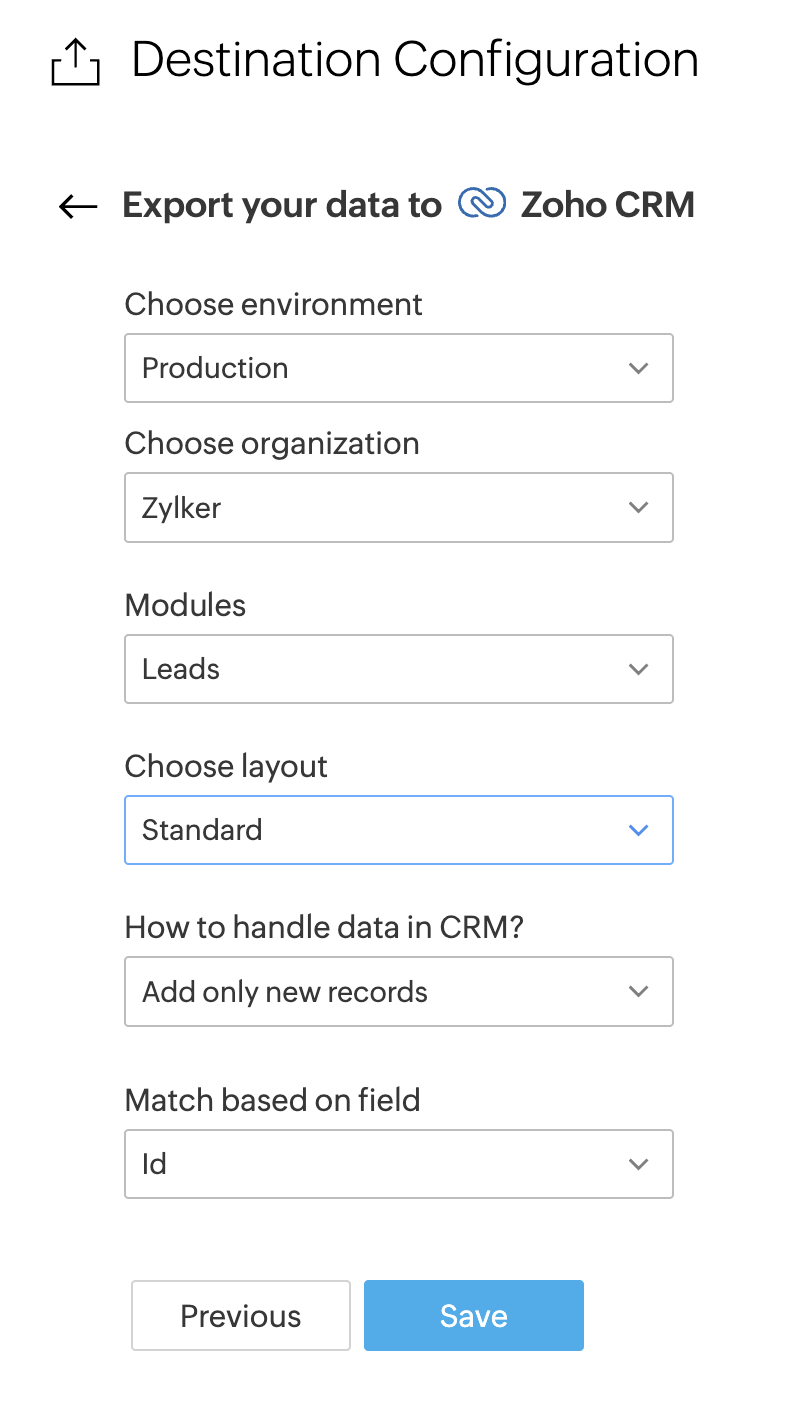
Task: Click the chevron in the match field selector
Action: (638, 1164)
